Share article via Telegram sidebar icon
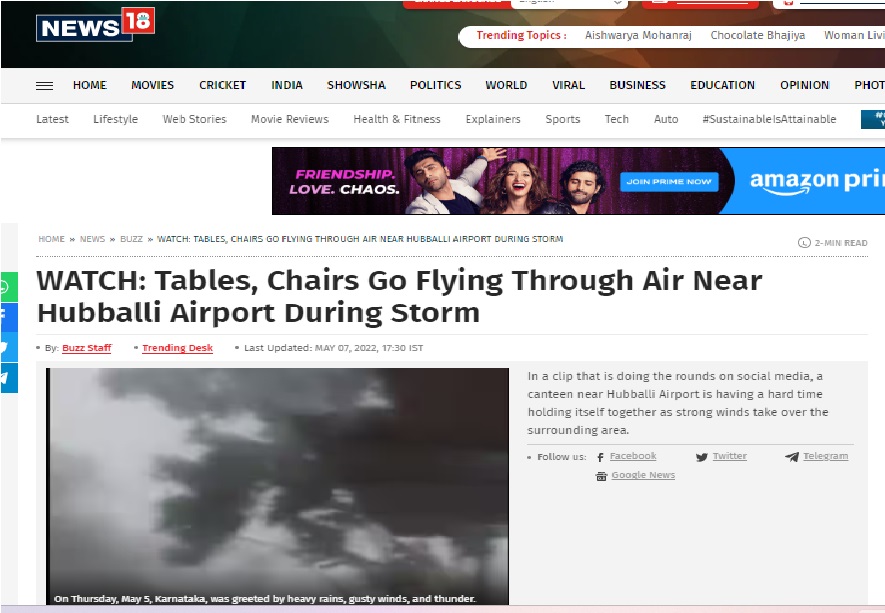Viewport: 885px width, 613px height. (x=8, y=378)
